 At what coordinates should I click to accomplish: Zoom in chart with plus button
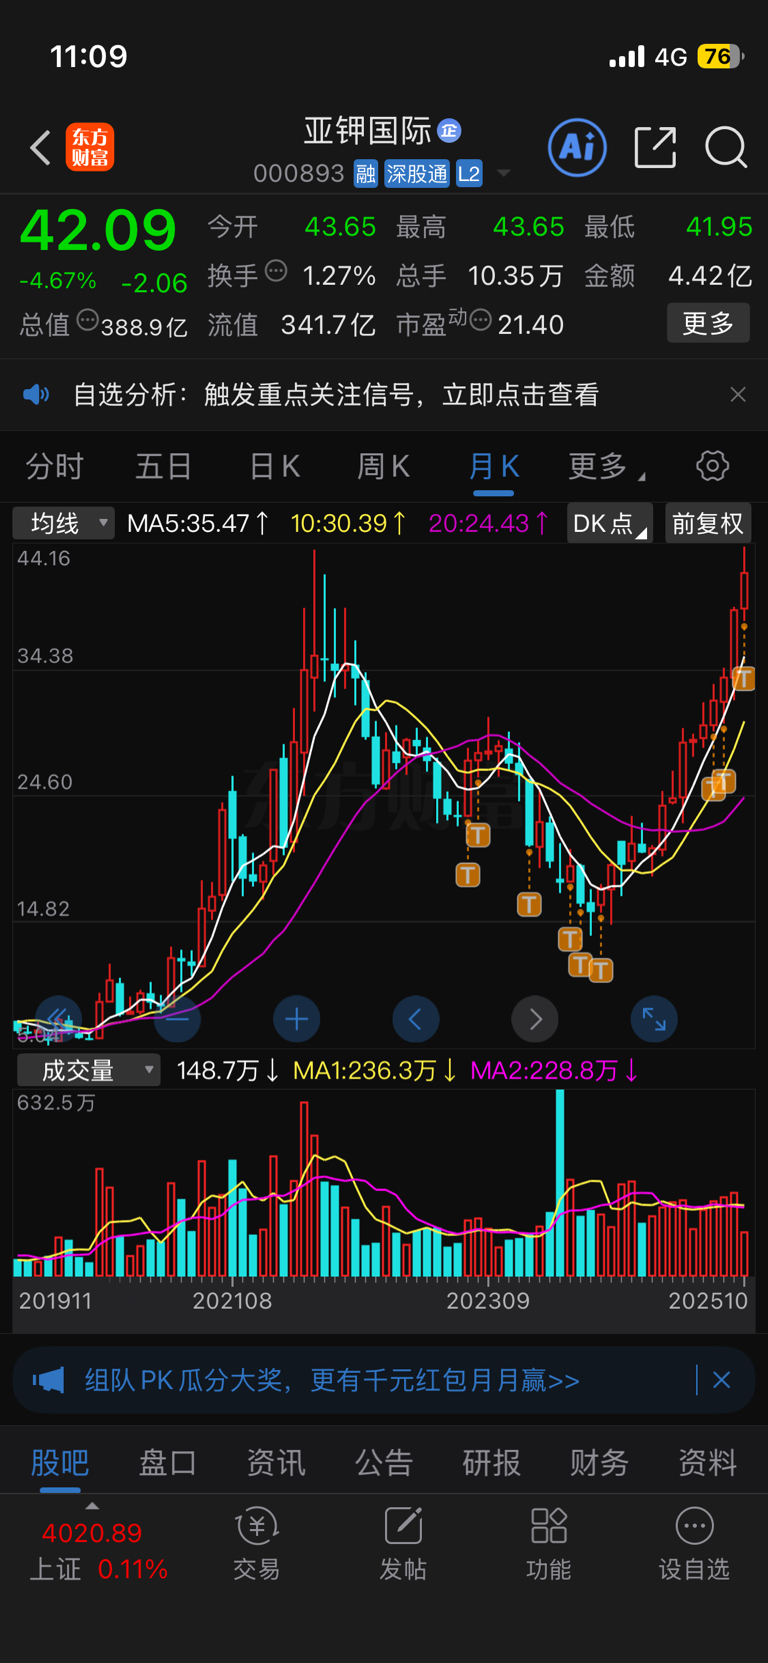tap(296, 1019)
